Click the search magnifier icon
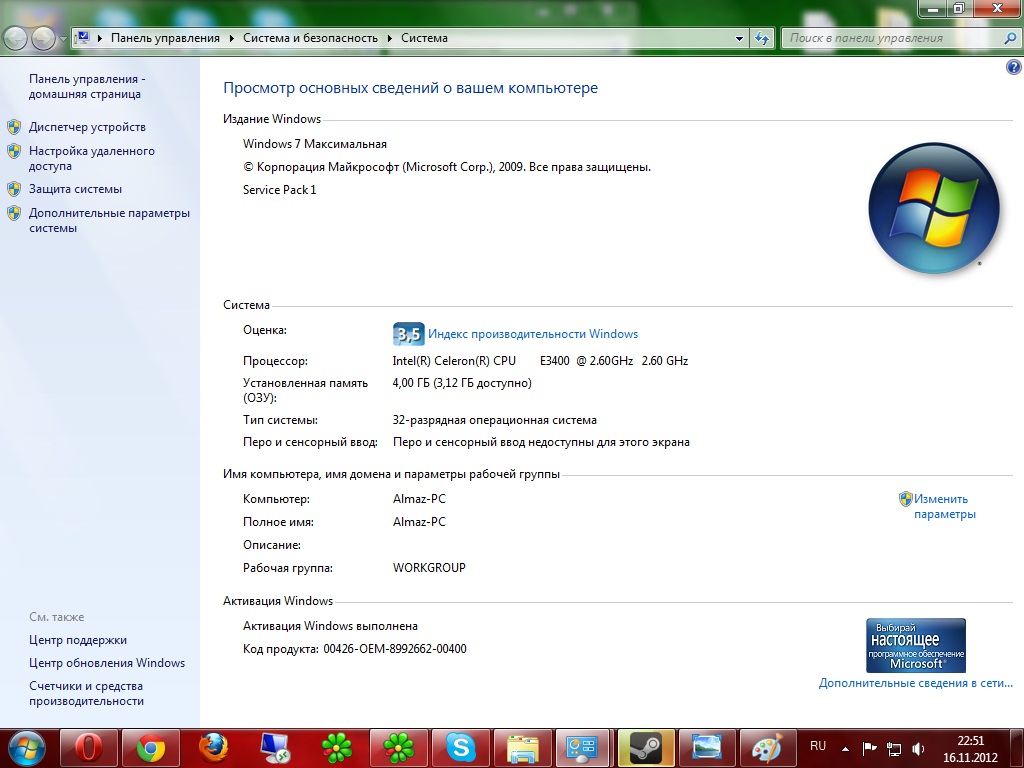The width and height of the screenshot is (1024, 768). coord(1010,39)
